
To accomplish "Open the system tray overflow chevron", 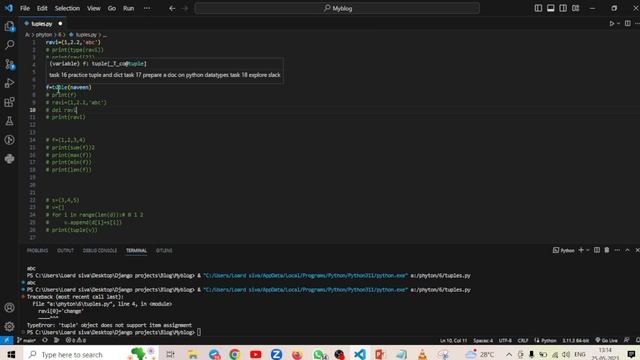I will 509,354.
